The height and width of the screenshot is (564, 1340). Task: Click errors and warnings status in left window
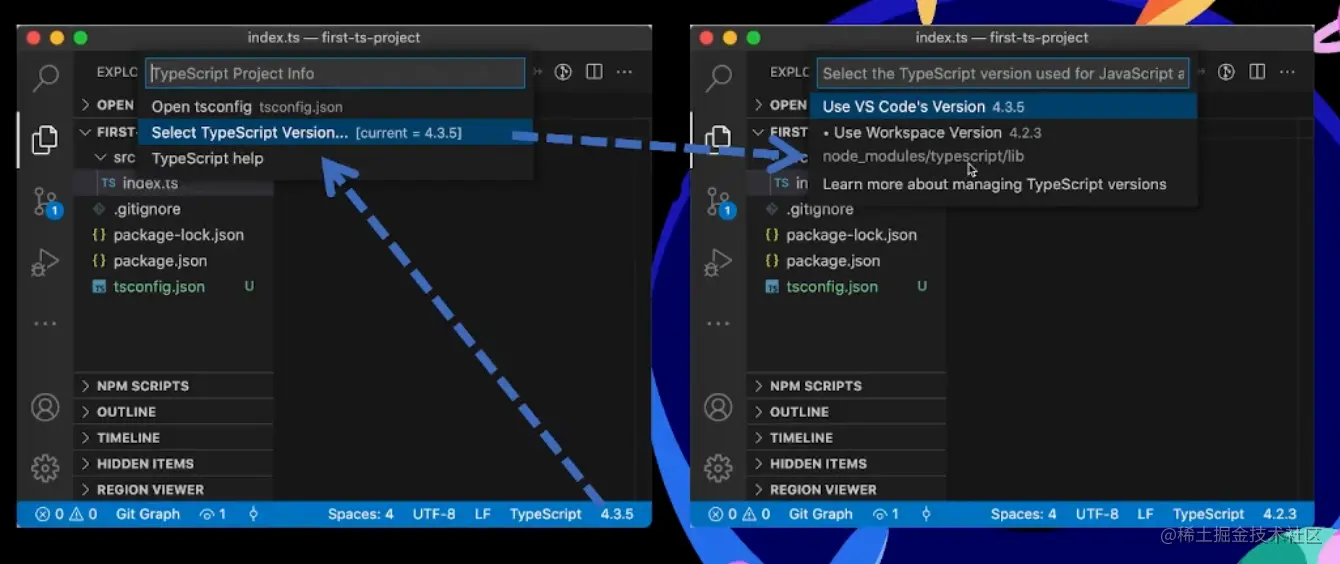click(x=66, y=514)
